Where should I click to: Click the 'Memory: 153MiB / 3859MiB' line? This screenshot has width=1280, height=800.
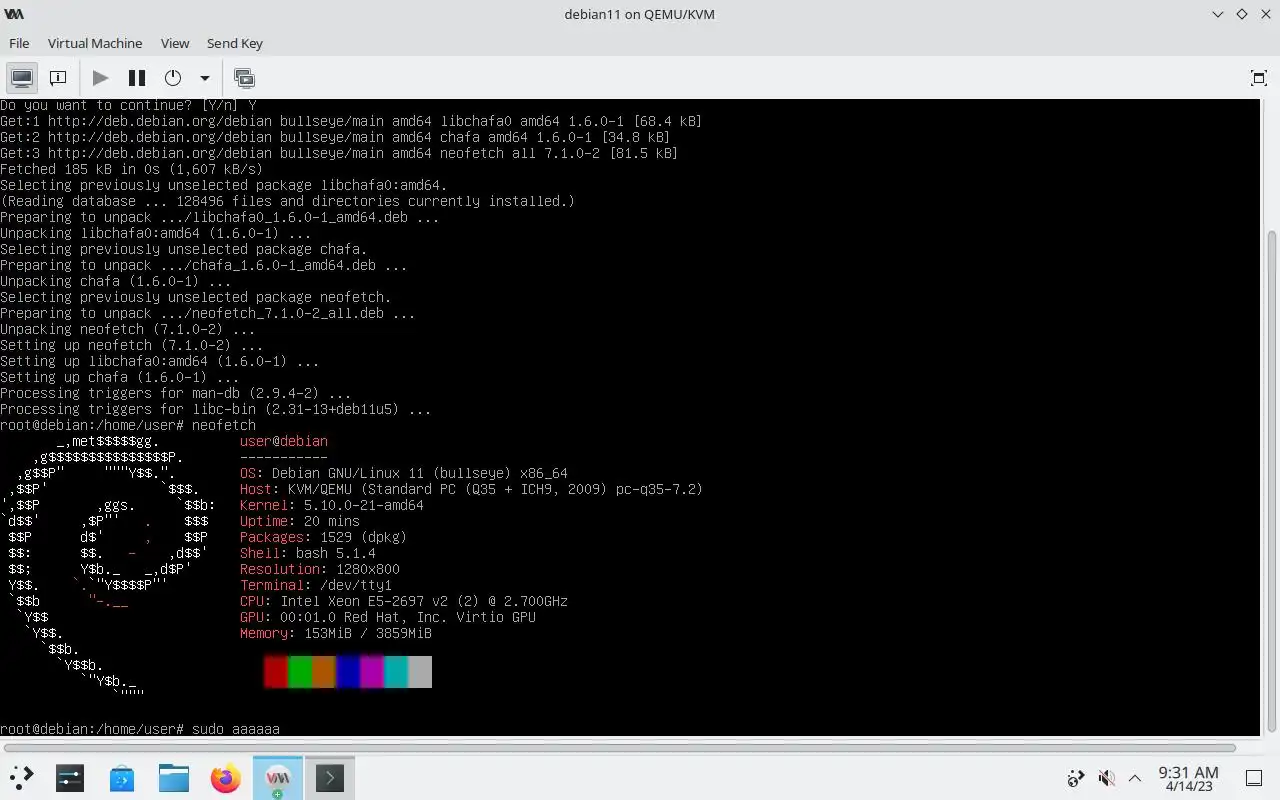[336, 633]
